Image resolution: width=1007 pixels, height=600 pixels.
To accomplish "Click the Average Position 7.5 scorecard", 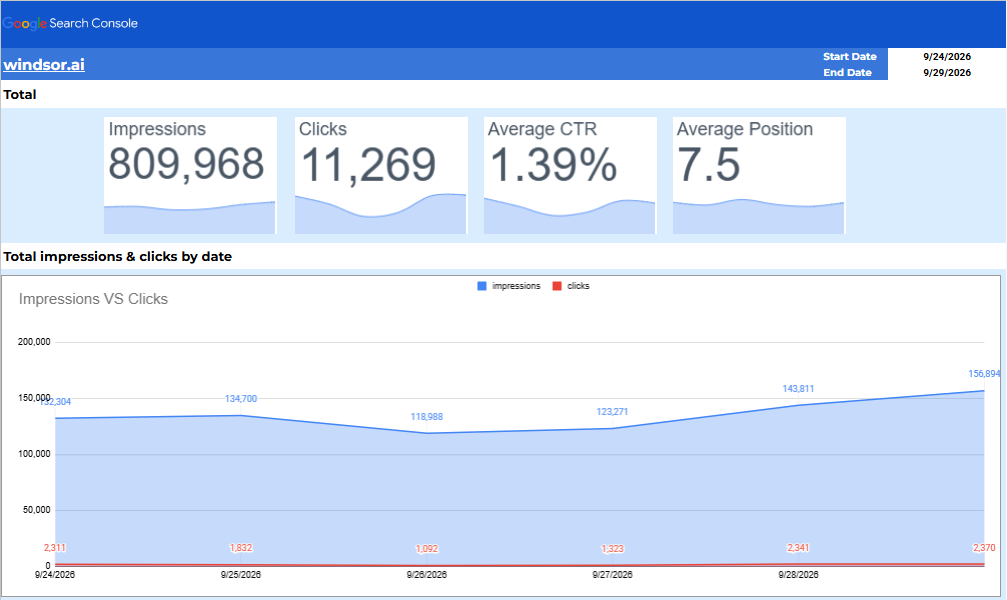I will pyautogui.click(x=759, y=175).
